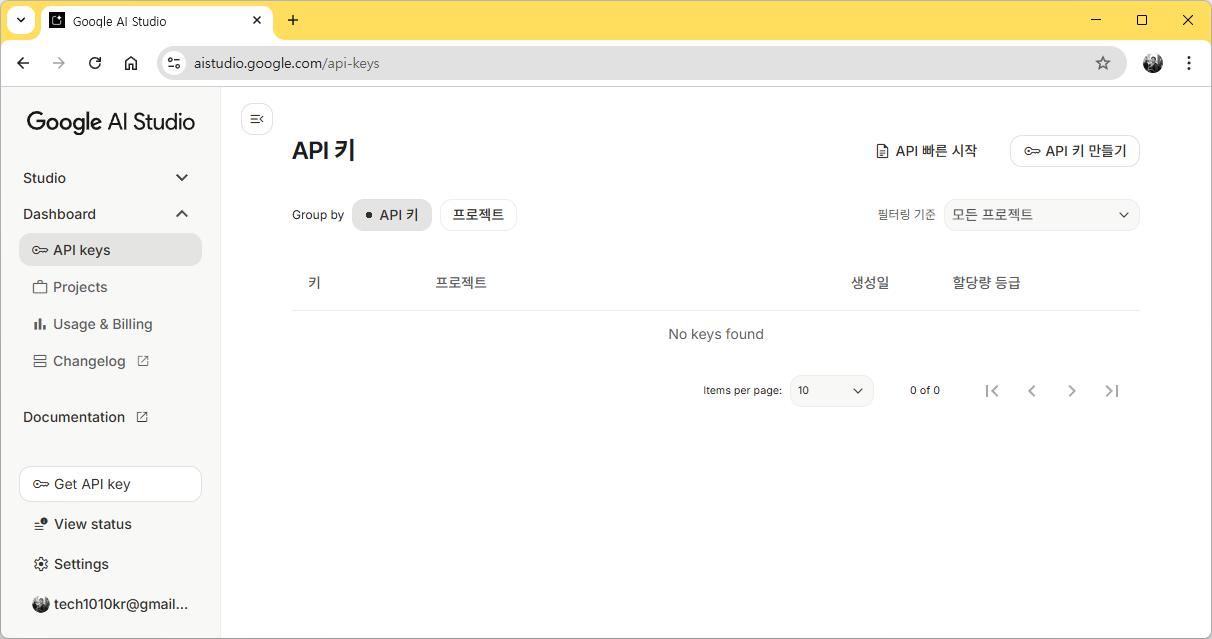The image size is (1212, 639).
Task: Open View status in the sidebar
Action: [110, 524]
